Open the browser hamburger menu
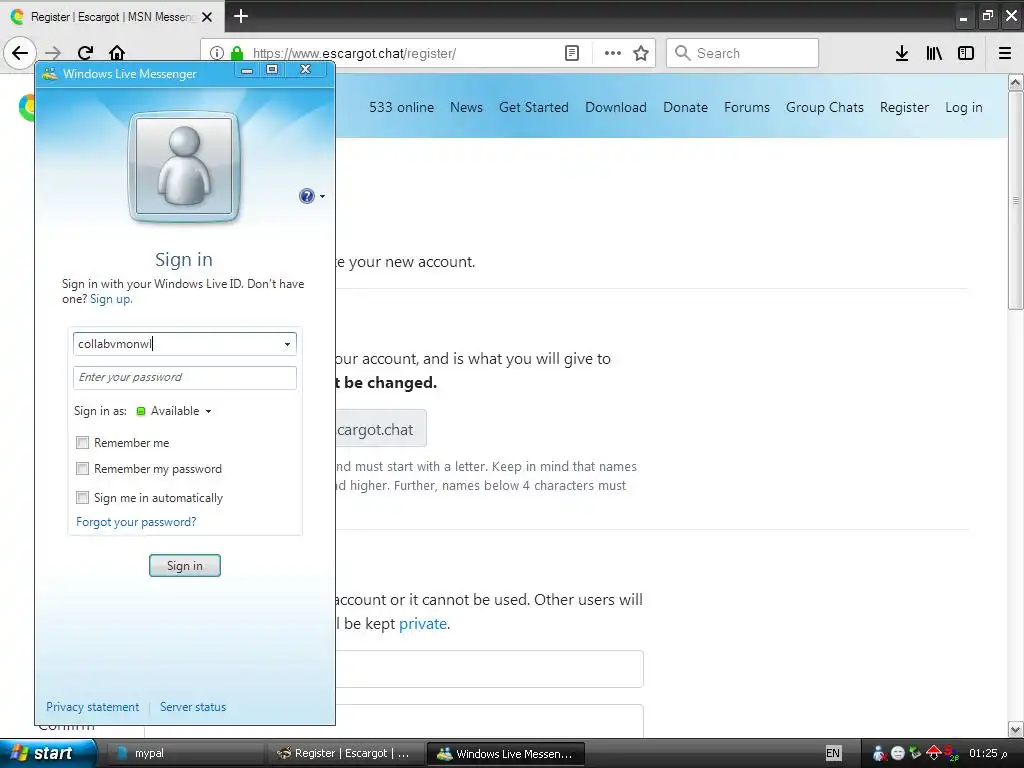The width and height of the screenshot is (1024, 768). coord(1005,53)
